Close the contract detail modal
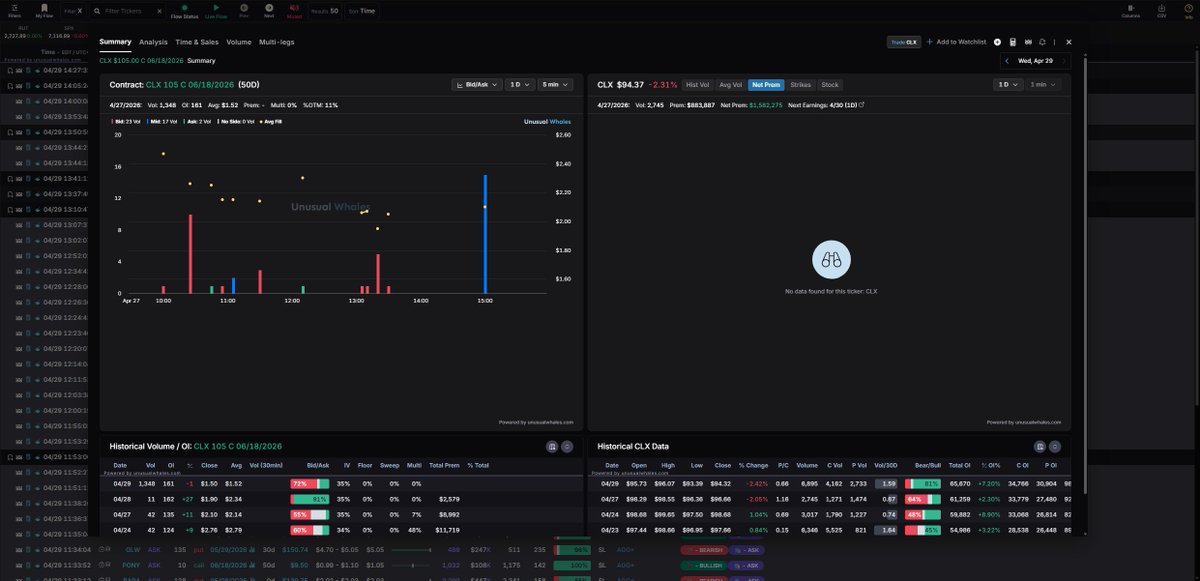This screenshot has height=581, width=1200. click(1069, 42)
